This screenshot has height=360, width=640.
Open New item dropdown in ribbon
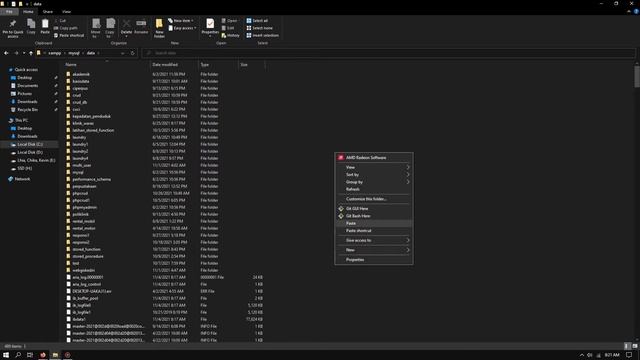181,20
